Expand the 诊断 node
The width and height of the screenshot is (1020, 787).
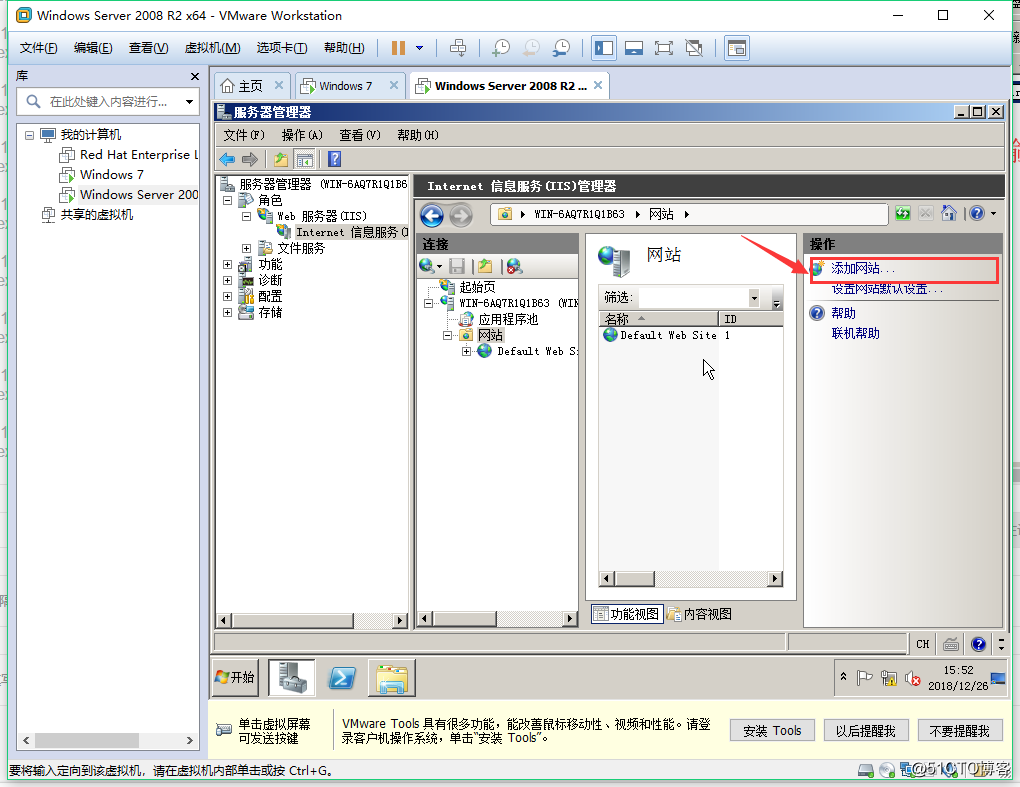228,280
